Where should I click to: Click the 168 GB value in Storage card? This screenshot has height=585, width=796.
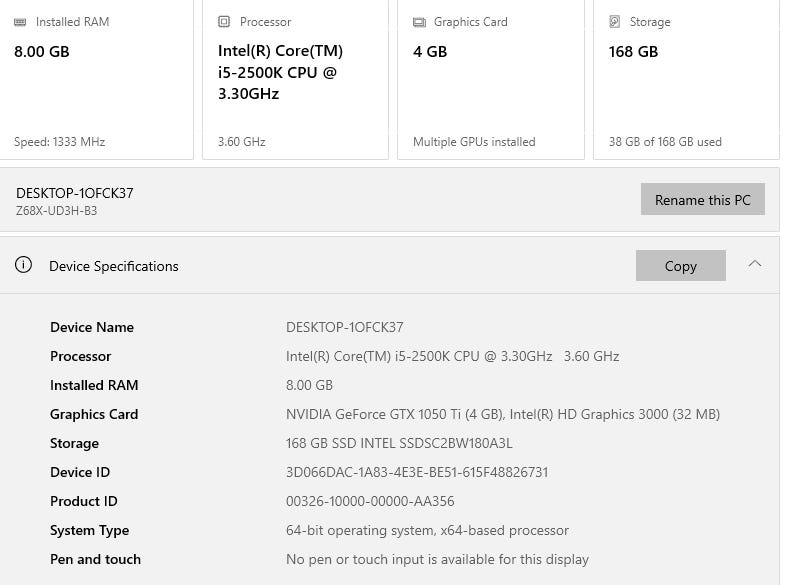click(633, 51)
